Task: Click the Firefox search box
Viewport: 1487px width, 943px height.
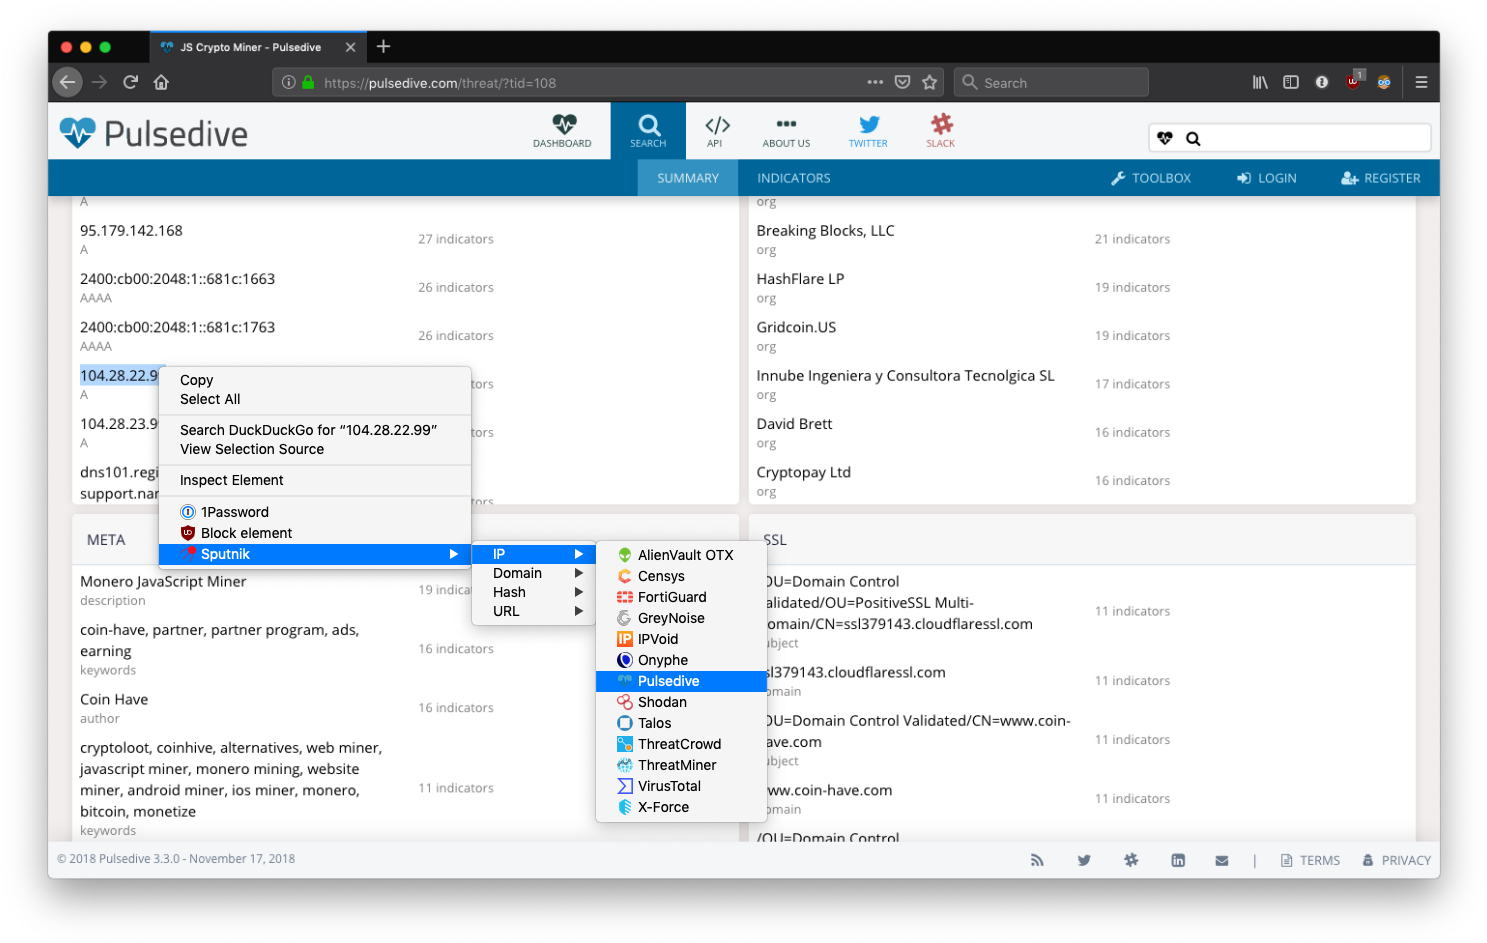Action: click(1051, 82)
